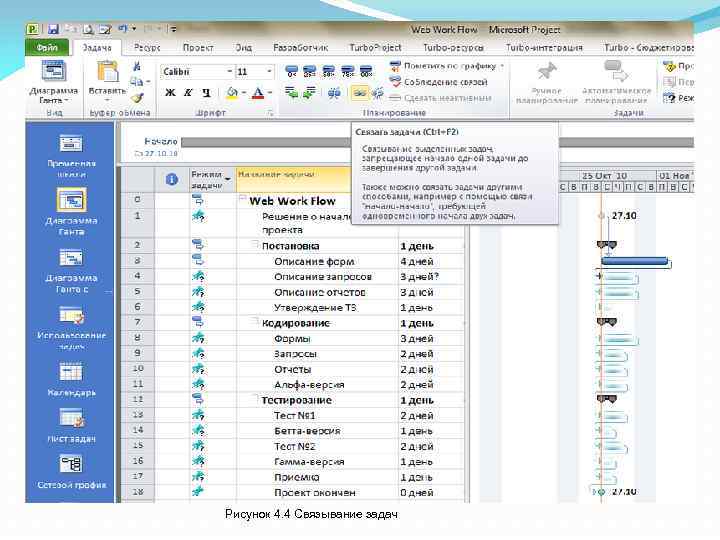
Task: Select the Описание форм task name
Action: [314, 261]
